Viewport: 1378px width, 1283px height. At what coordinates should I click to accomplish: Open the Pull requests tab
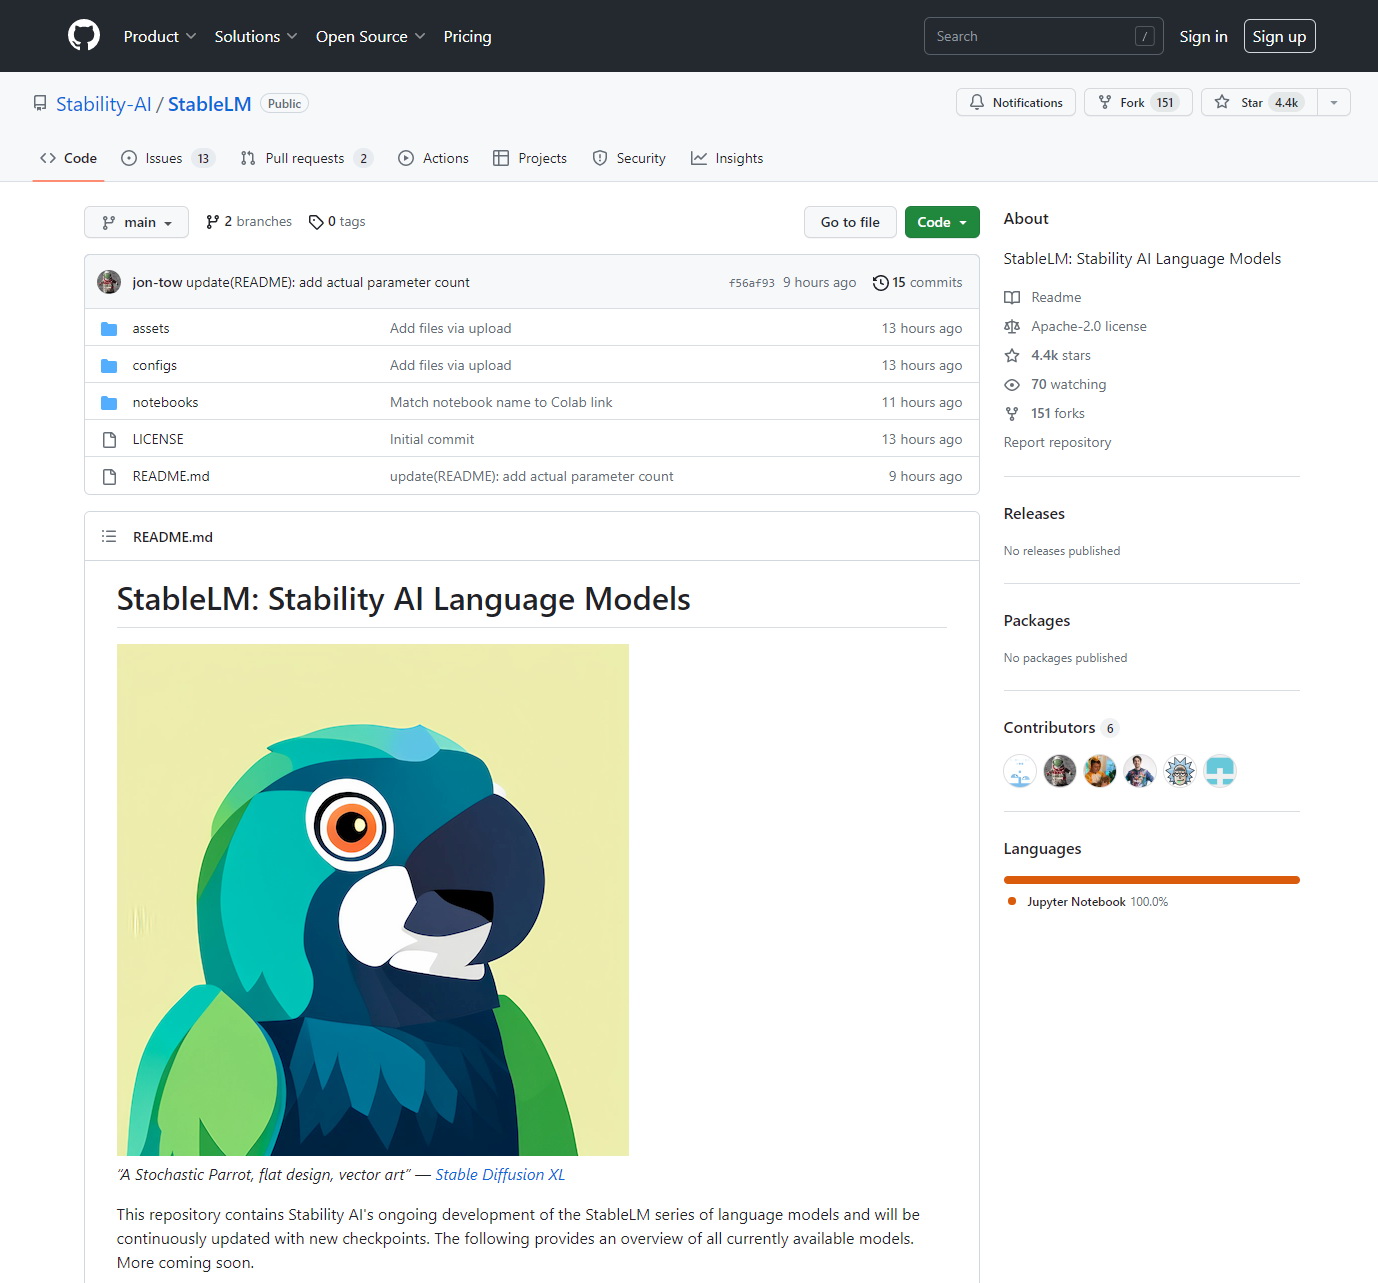pos(305,158)
